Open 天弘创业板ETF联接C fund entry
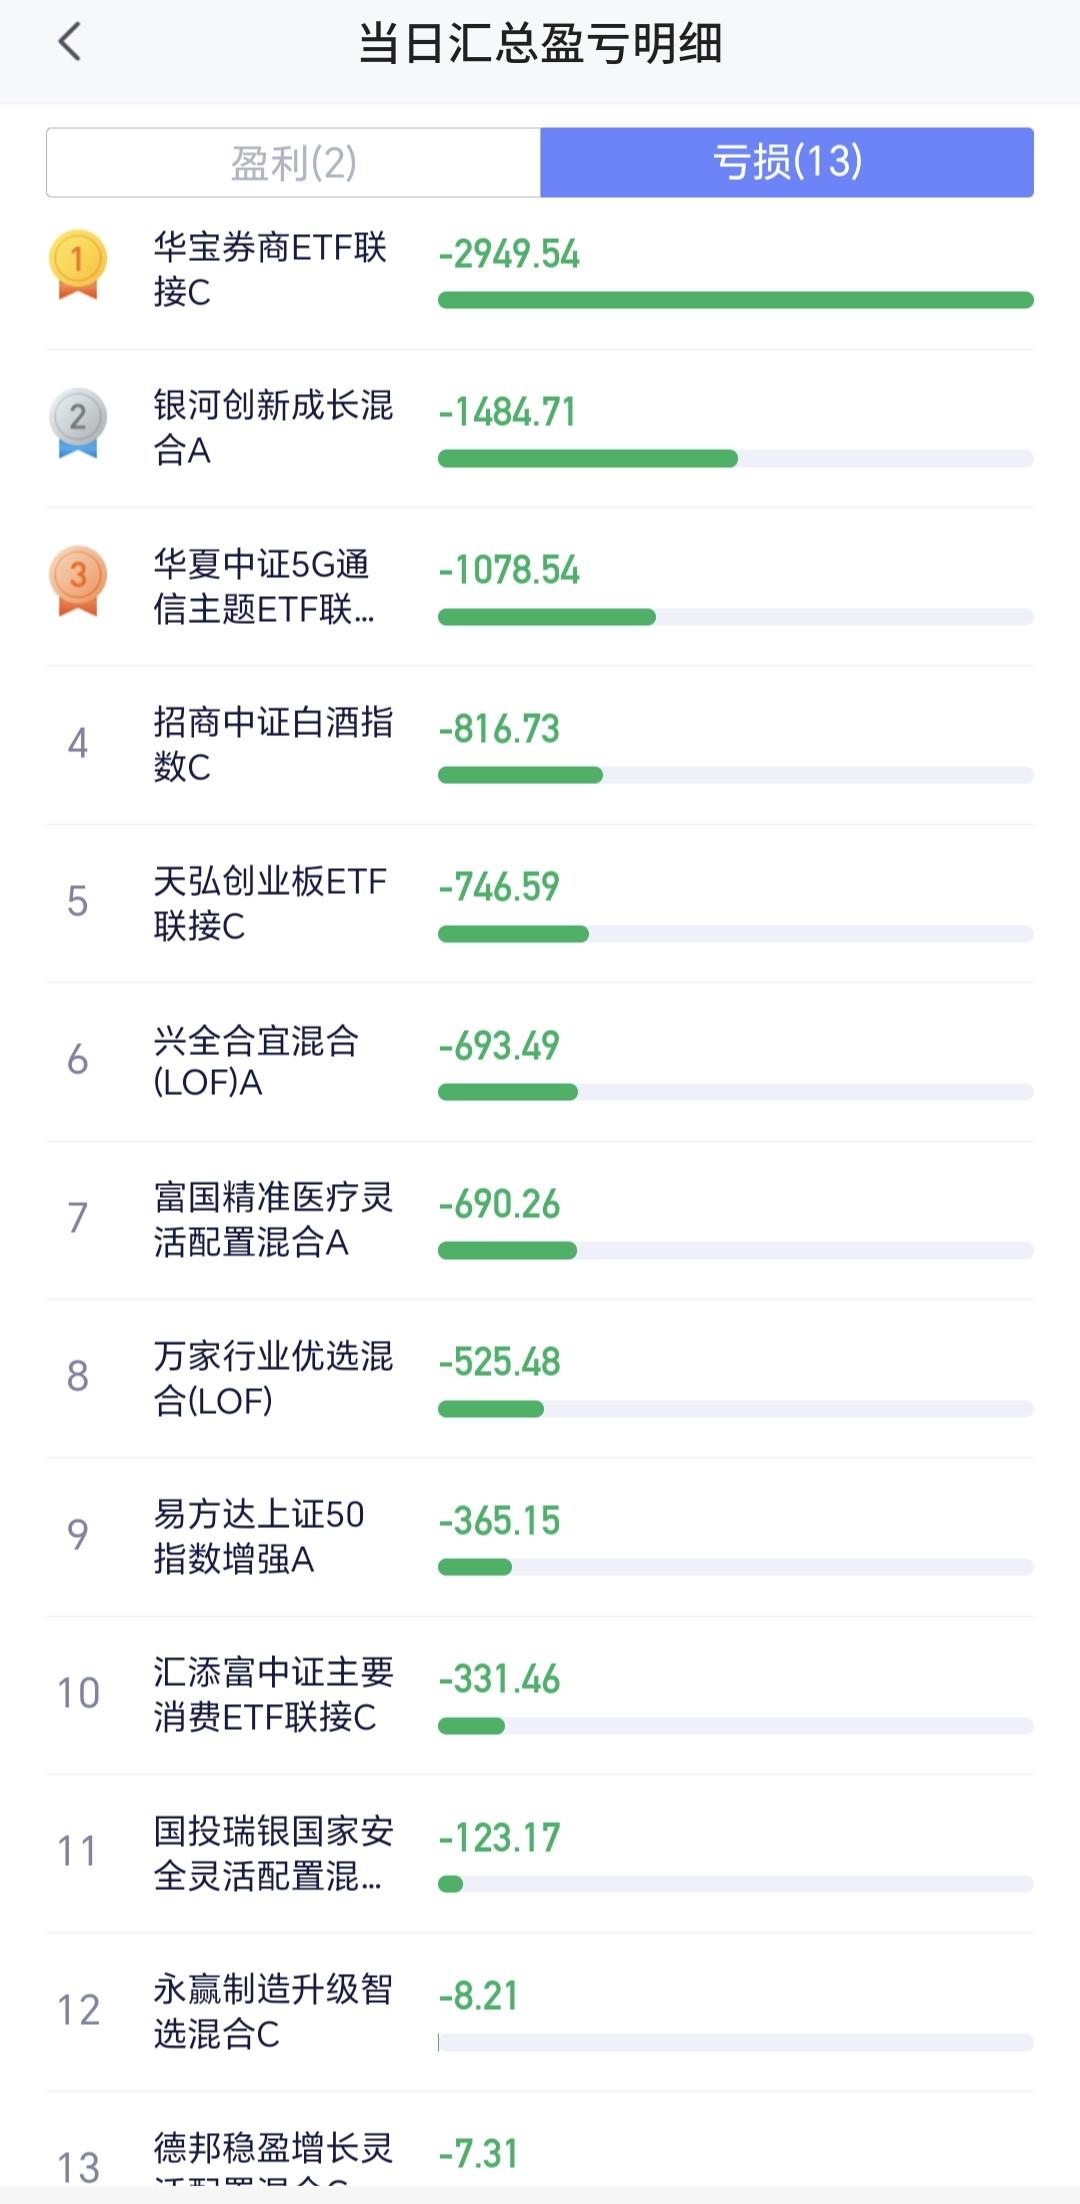Image resolution: width=1080 pixels, height=2204 pixels. [270, 903]
